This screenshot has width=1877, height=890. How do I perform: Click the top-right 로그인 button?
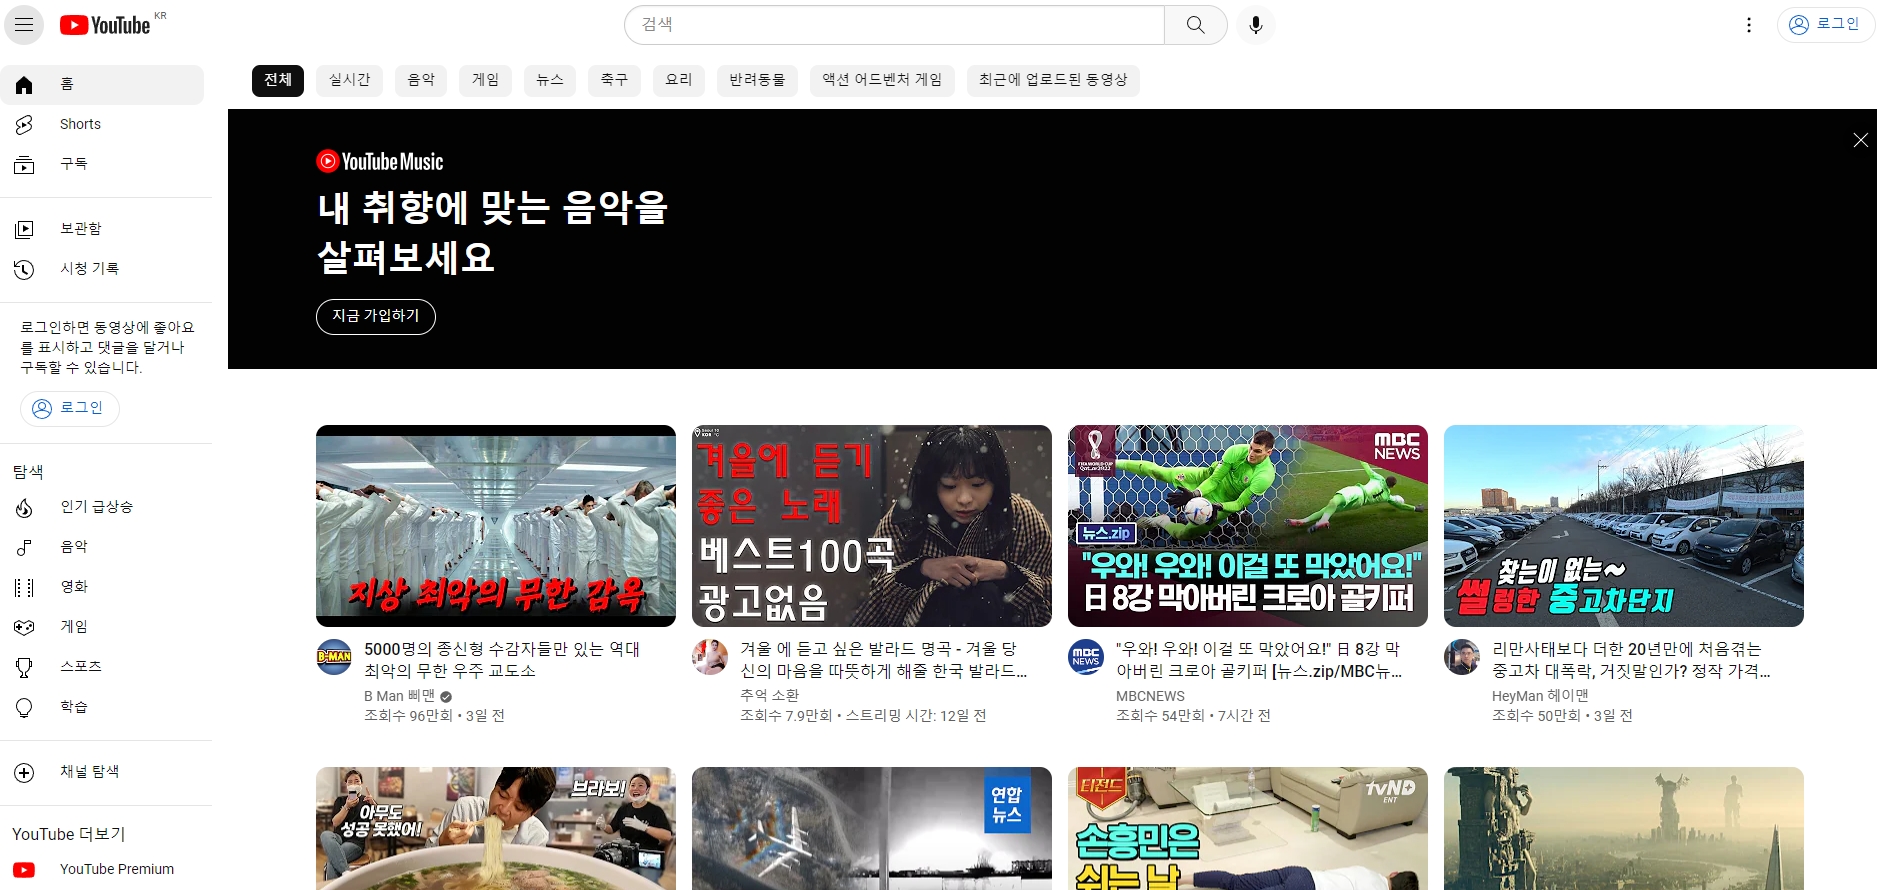[1825, 25]
